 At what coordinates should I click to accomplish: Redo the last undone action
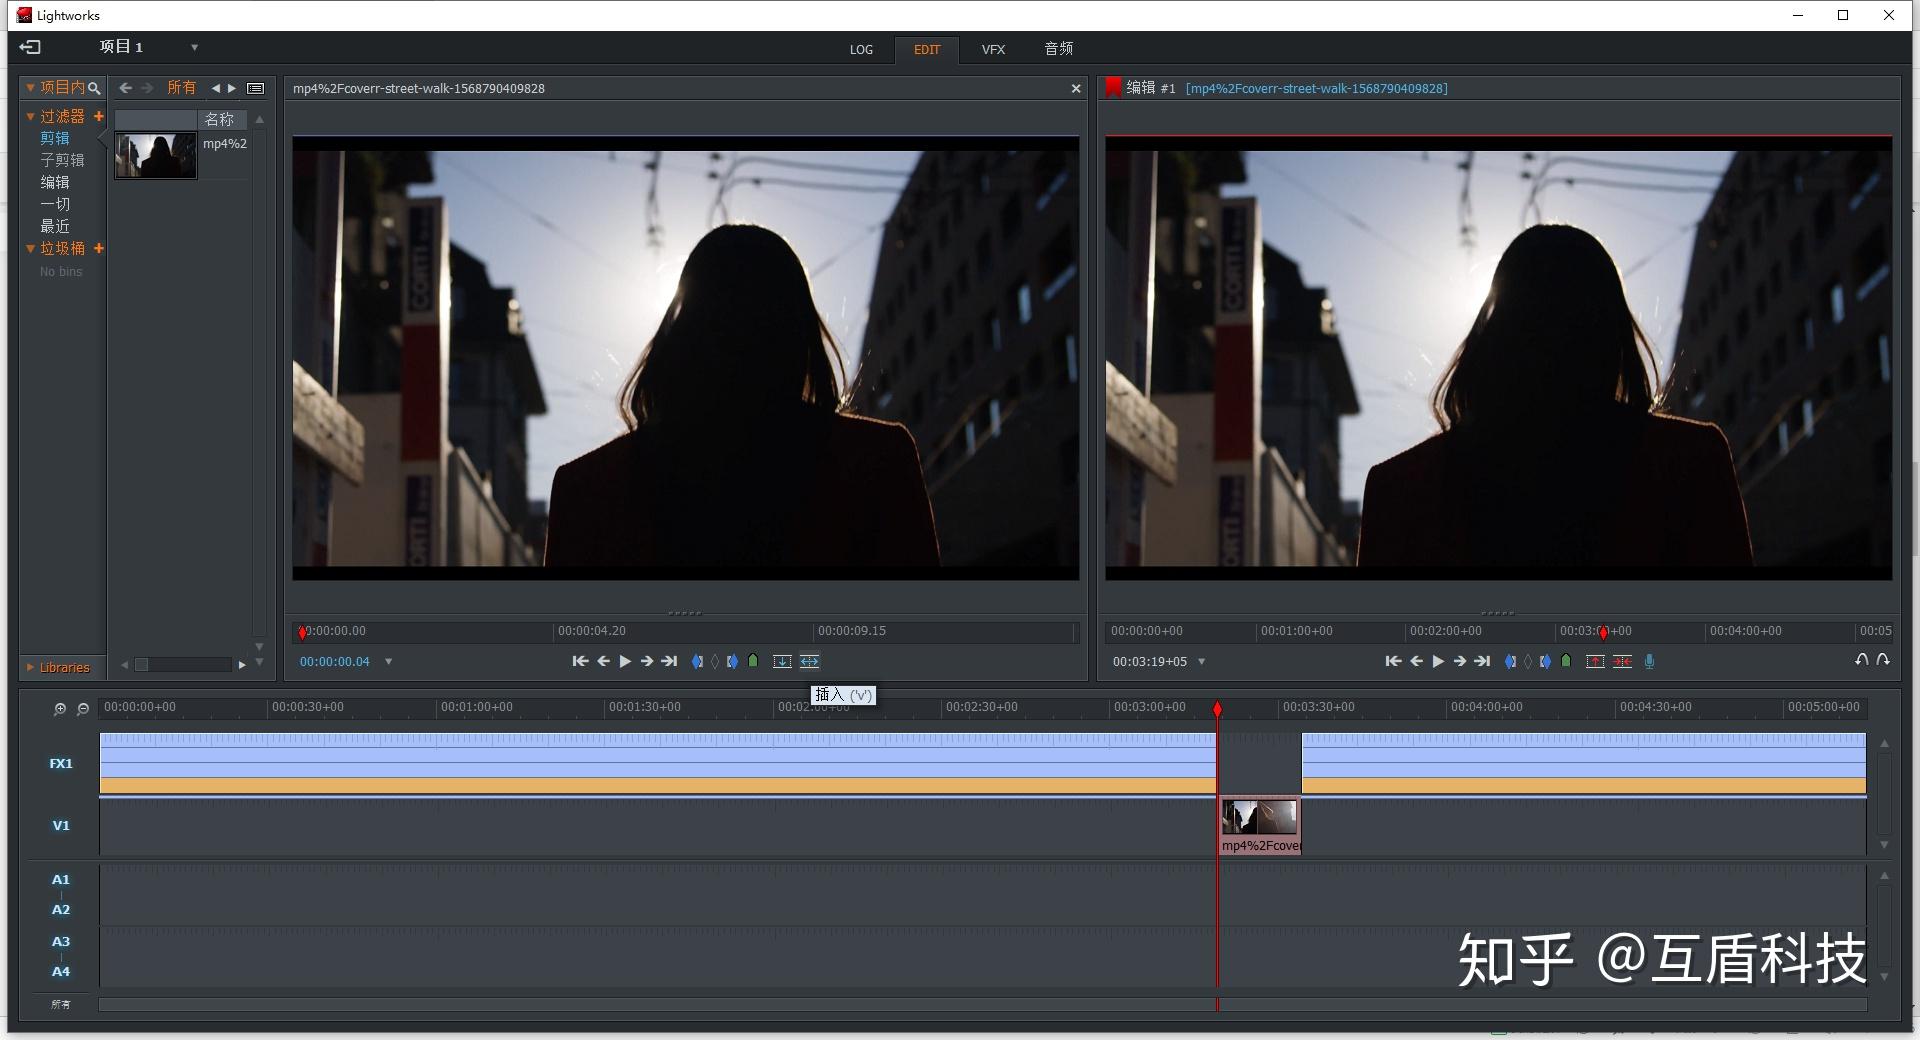click(x=1883, y=660)
